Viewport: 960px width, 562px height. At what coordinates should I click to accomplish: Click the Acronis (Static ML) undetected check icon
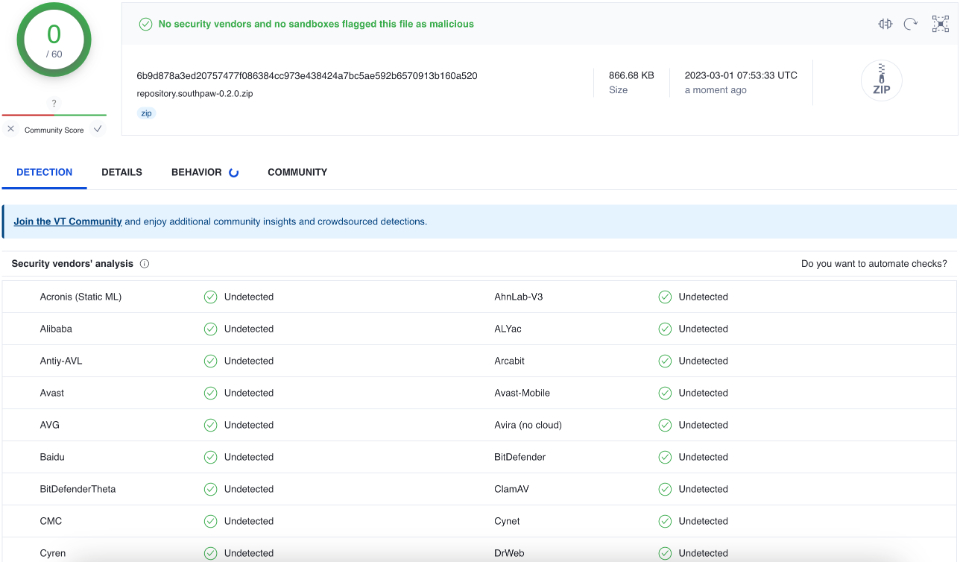tap(211, 297)
